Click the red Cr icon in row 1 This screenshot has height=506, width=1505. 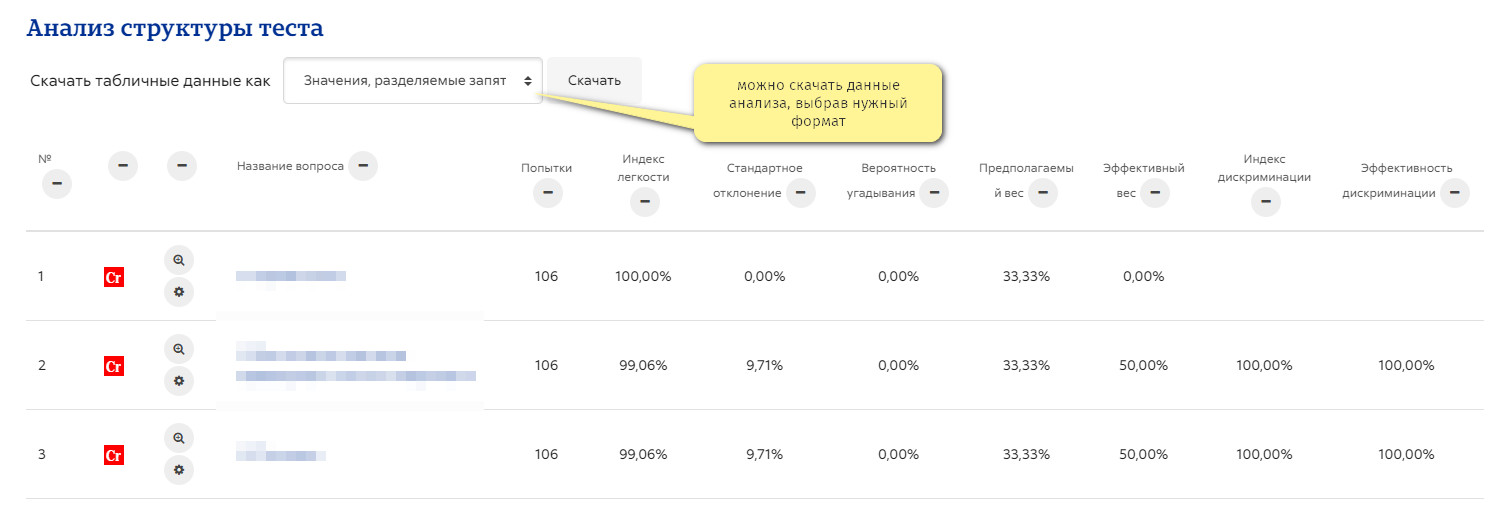click(114, 277)
